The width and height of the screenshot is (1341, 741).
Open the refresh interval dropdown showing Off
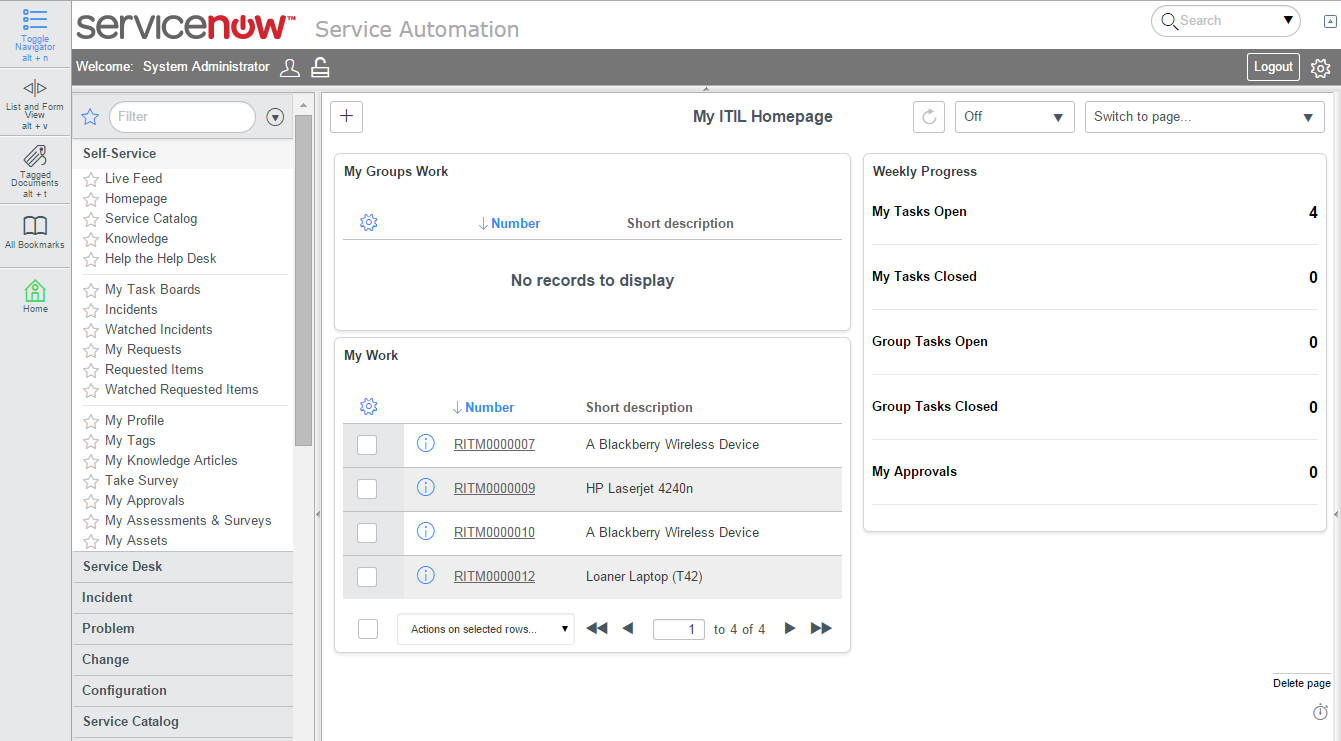[1015, 117]
